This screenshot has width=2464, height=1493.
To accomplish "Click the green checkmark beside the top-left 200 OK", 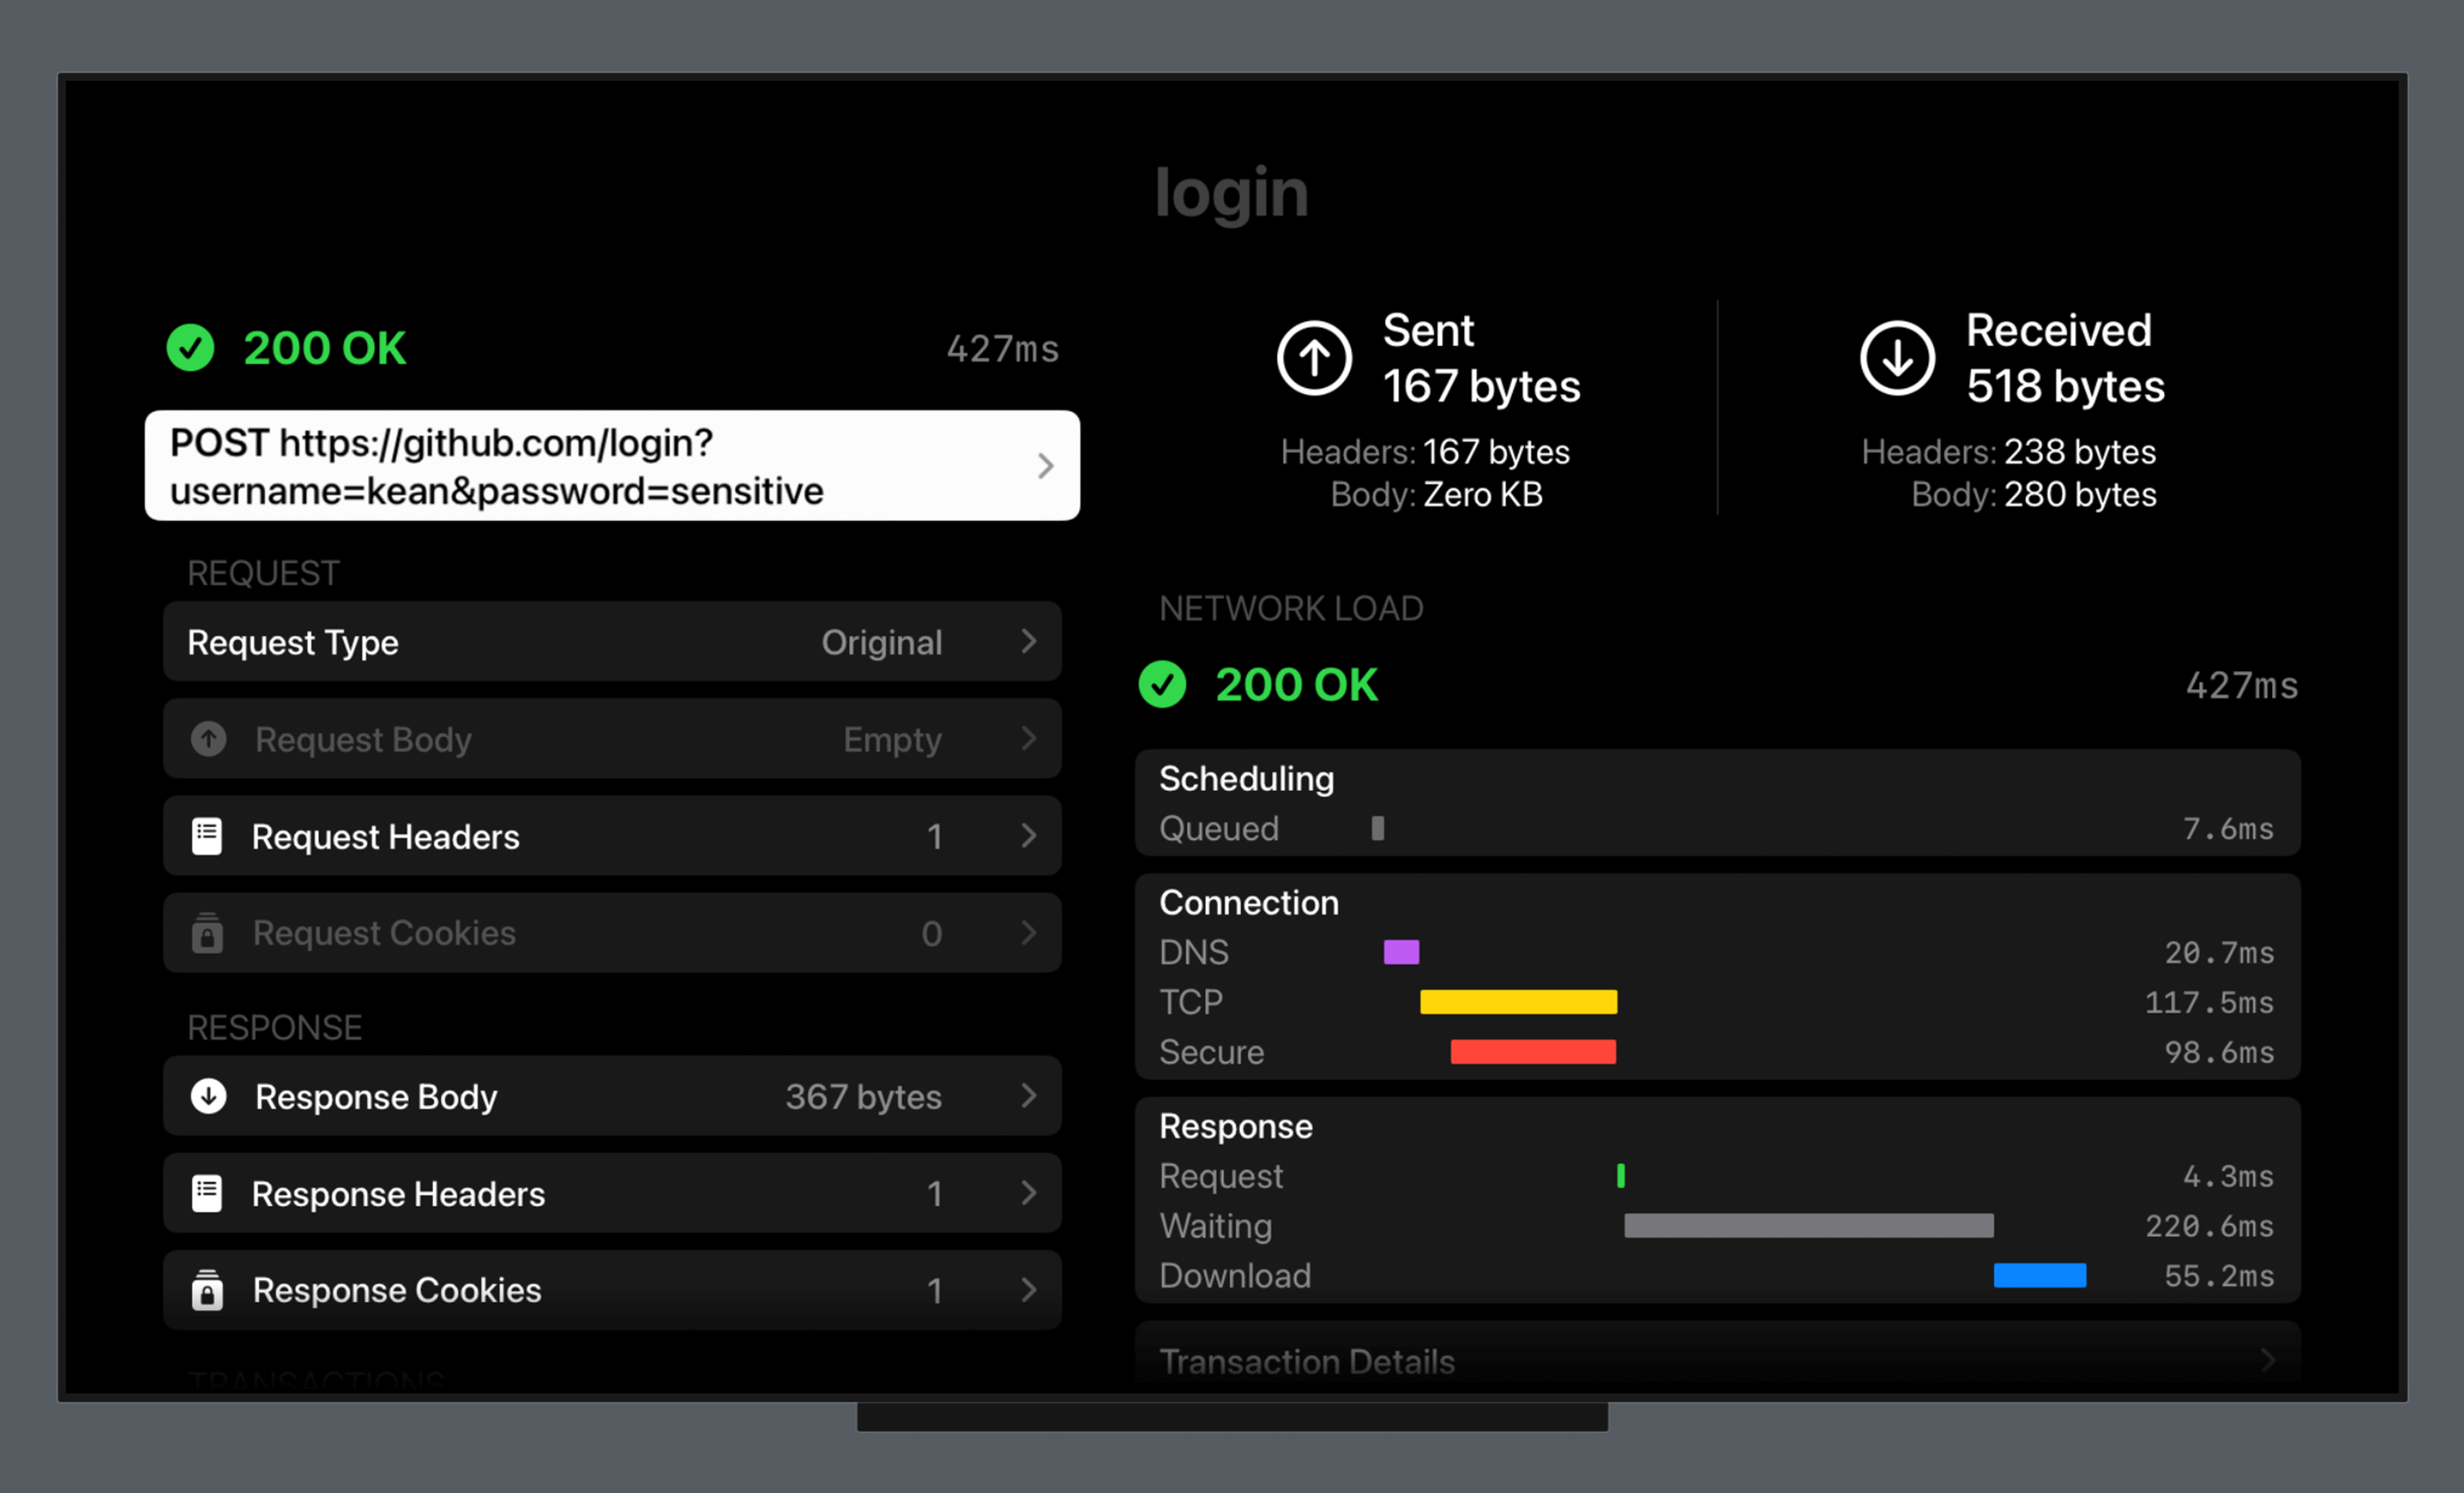I will pyautogui.click(x=190, y=348).
